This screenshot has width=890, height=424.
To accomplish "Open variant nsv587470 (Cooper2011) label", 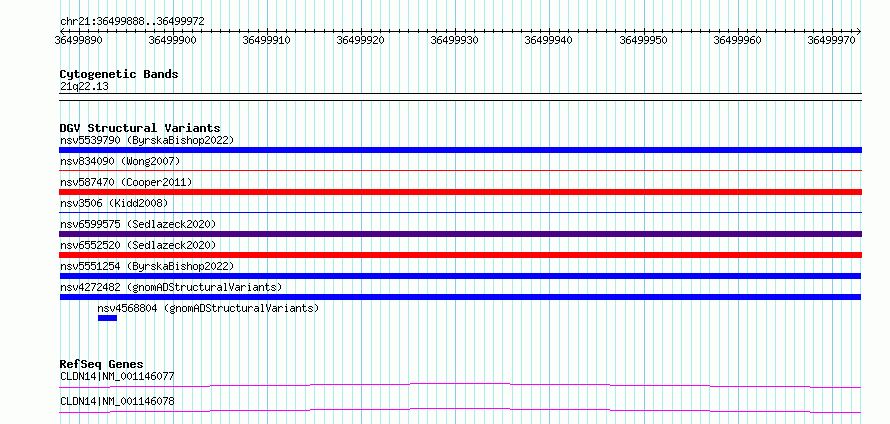I will pyautogui.click(x=126, y=182).
